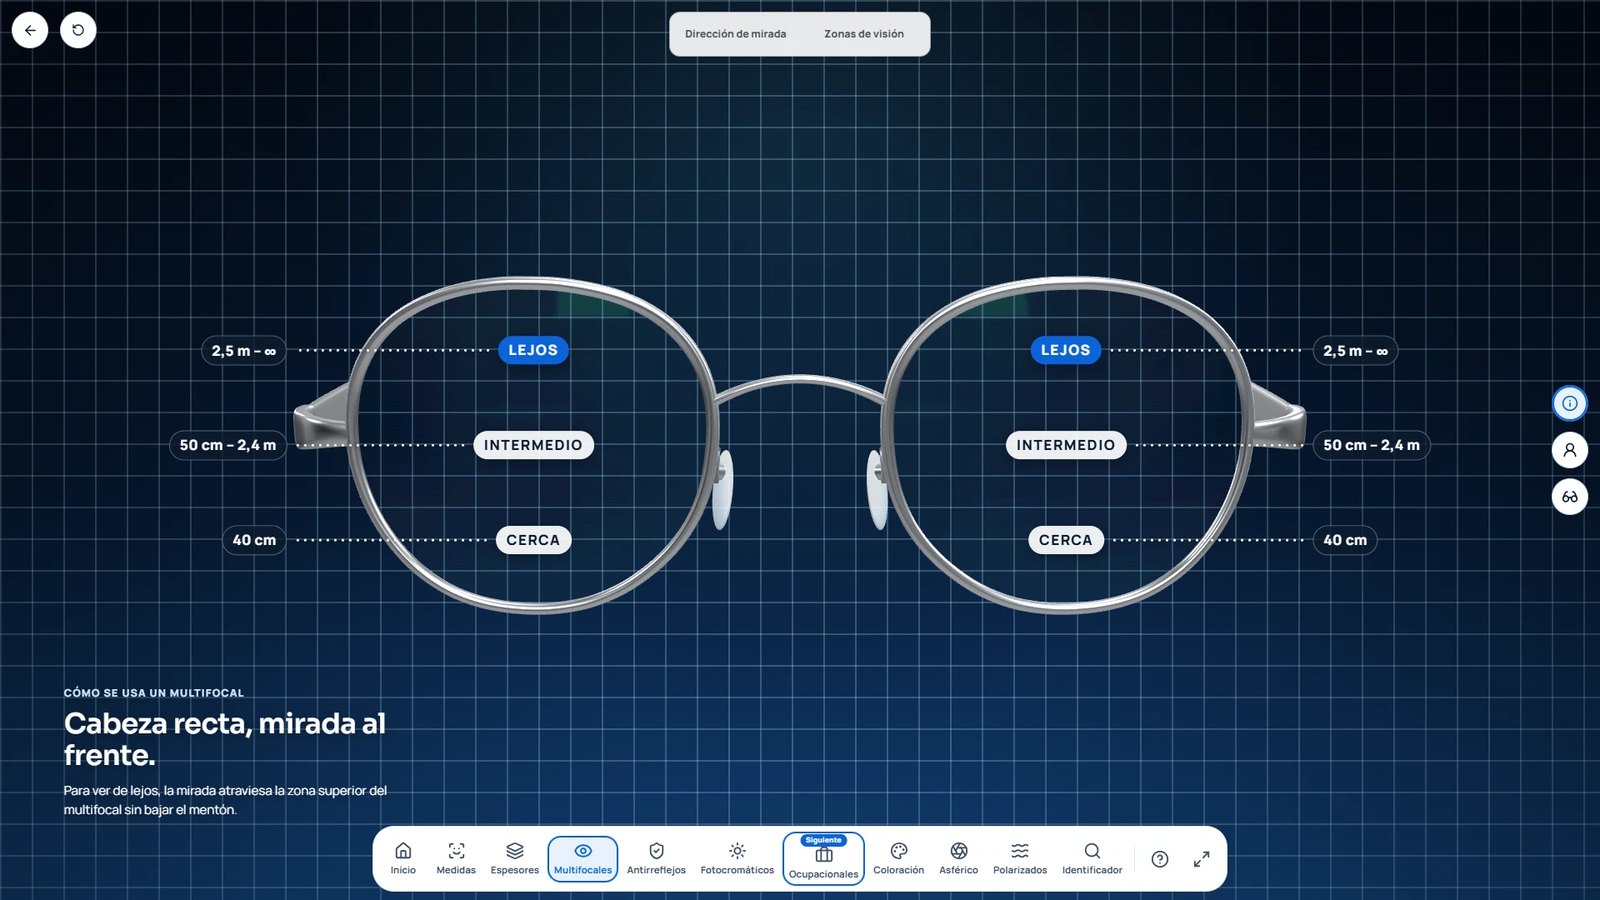Open the Fotocromáticos sun icon section

737,859
